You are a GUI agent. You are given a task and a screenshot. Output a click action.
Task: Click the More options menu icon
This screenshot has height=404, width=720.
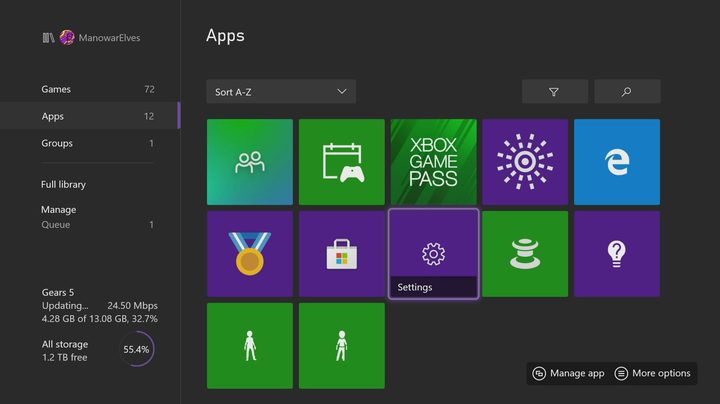point(621,373)
